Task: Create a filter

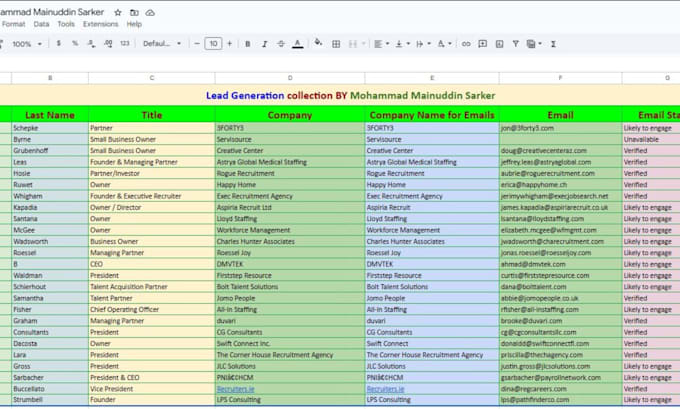Action: pyautogui.click(x=516, y=44)
